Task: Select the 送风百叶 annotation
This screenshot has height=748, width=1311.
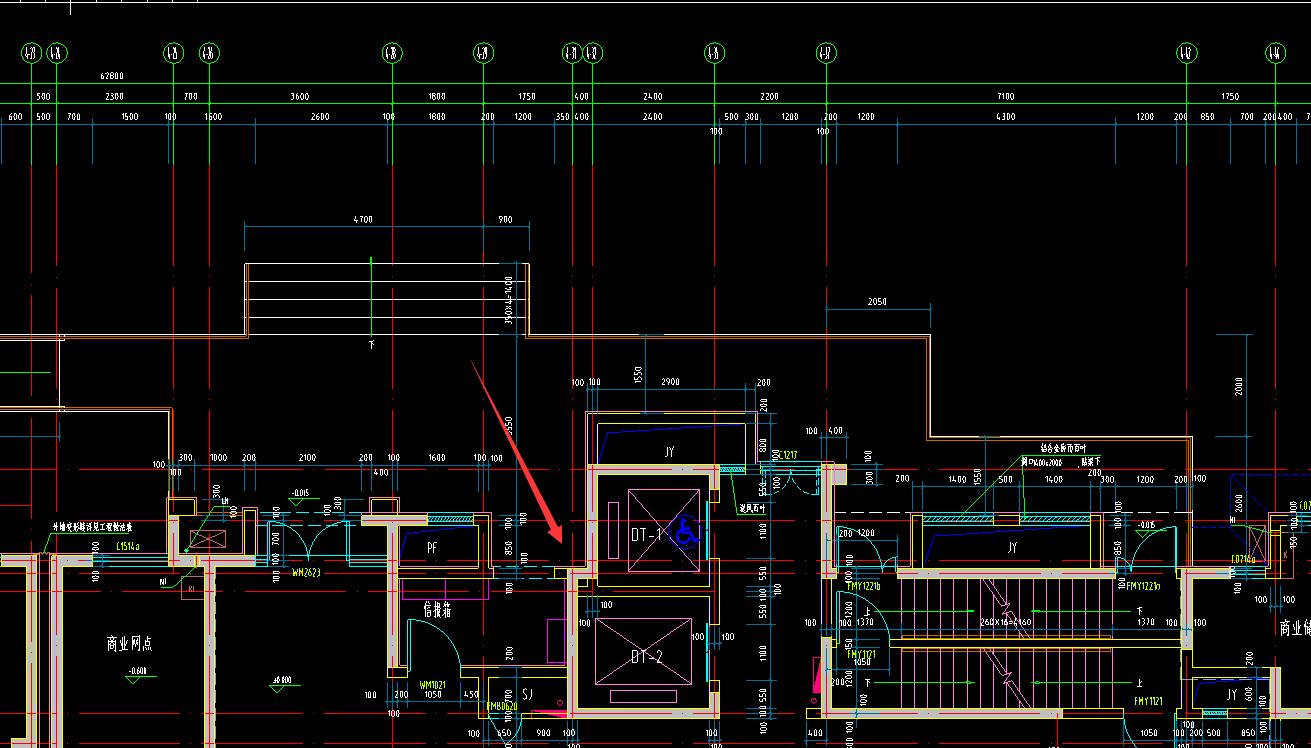Action: point(752,509)
